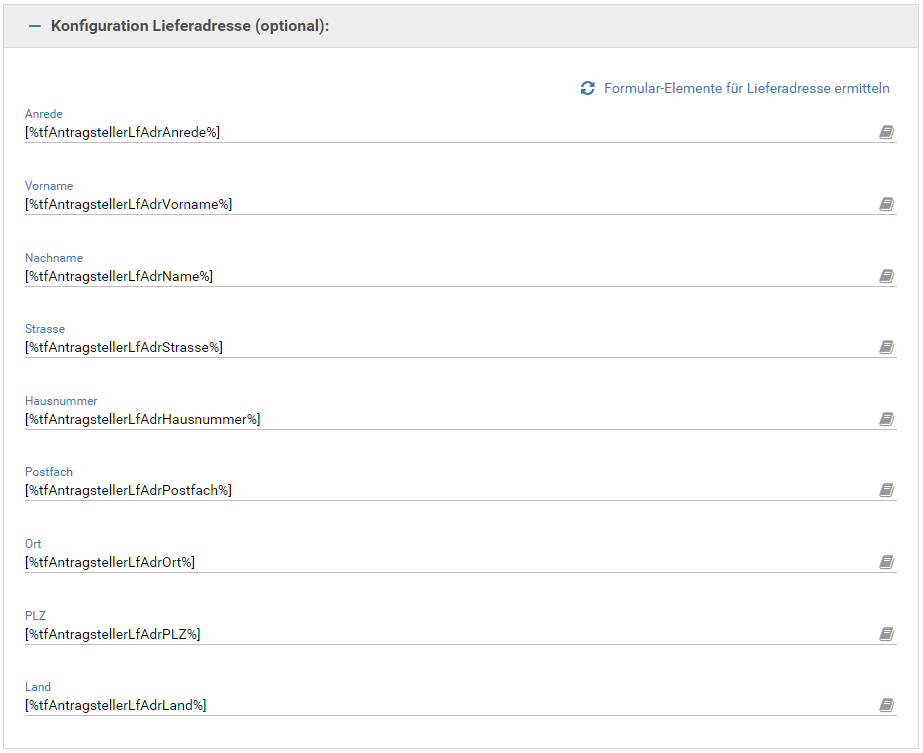
Task: Click Formular-Elemente für Lieferadresse ermitteln link
Action: point(746,89)
